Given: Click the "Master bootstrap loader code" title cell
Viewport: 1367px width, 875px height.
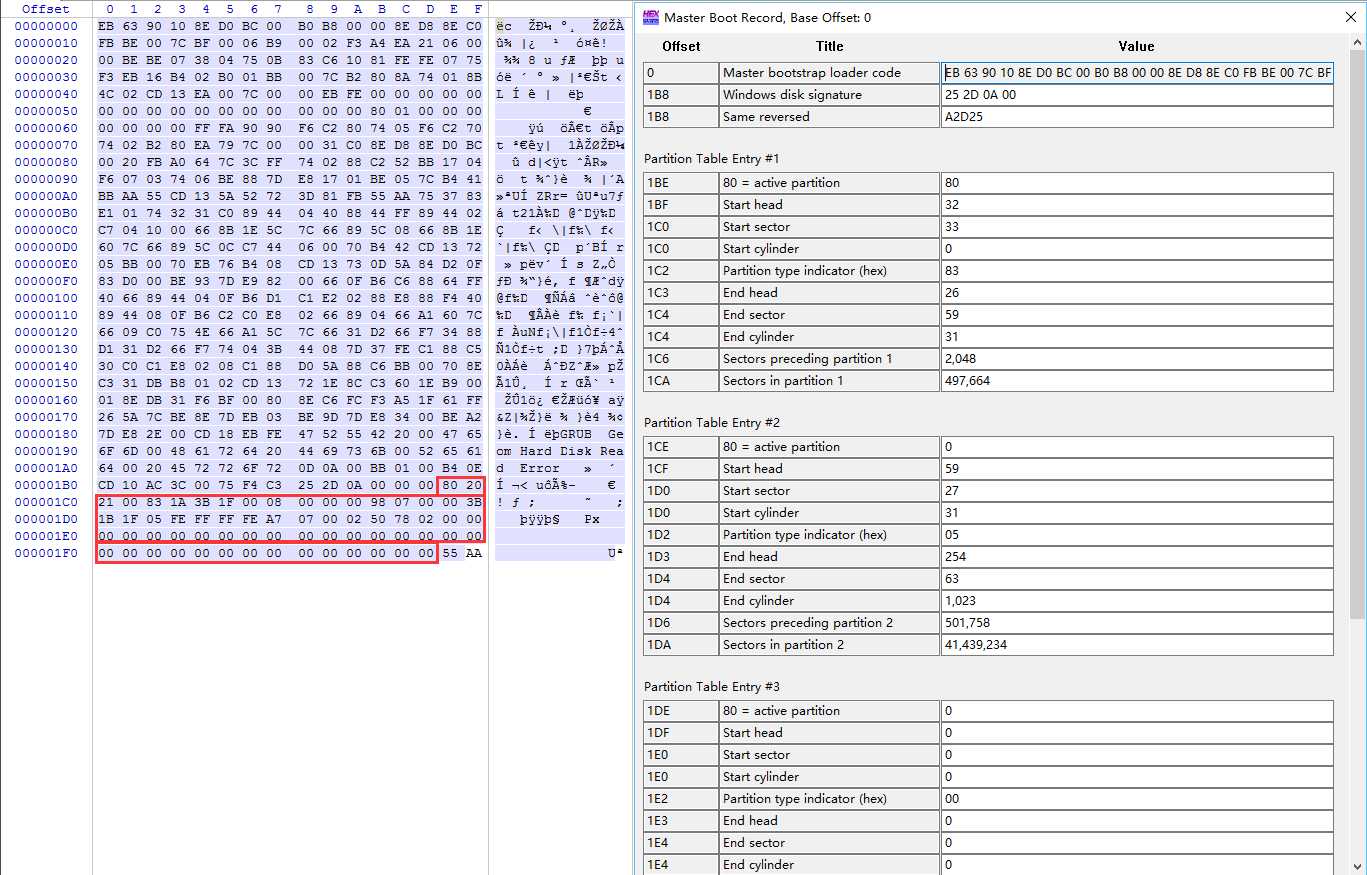Looking at the screenshot, I should tap(830, 73).
